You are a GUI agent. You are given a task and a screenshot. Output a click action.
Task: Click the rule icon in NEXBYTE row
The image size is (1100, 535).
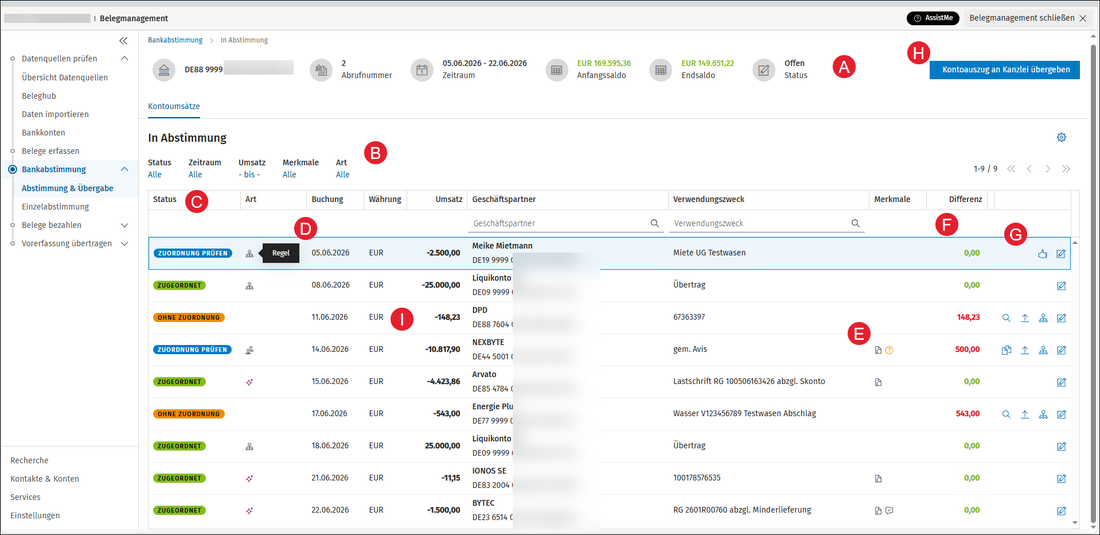point(1043,350)
